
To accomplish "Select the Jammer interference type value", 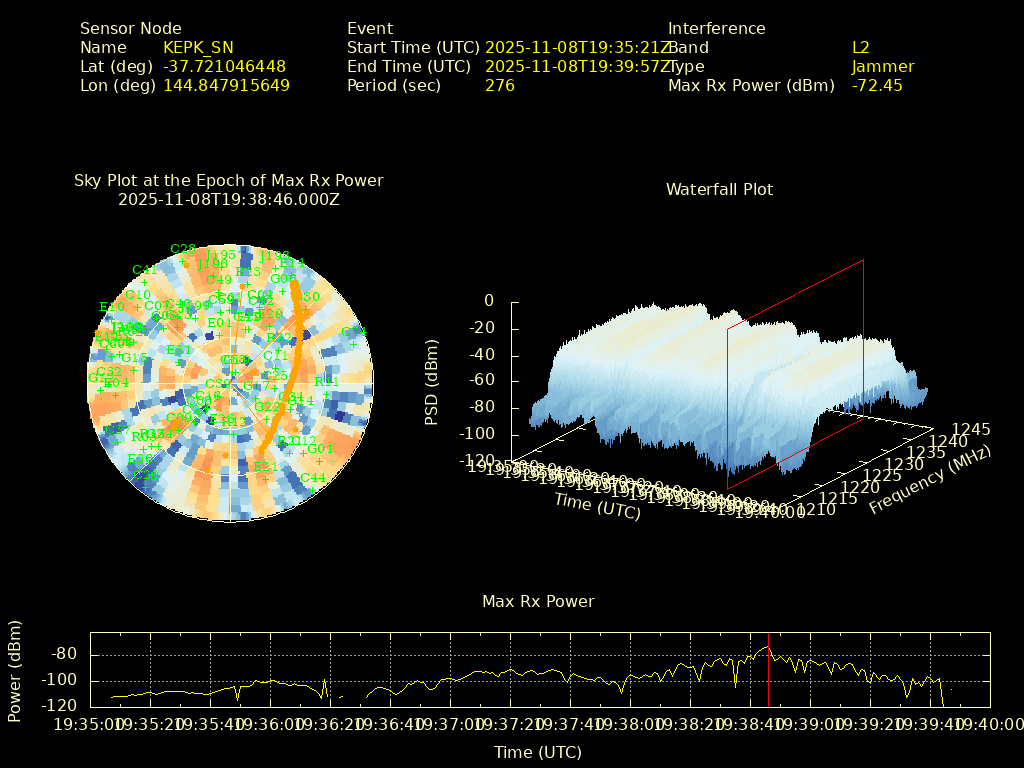I will (x=882, y=67).
